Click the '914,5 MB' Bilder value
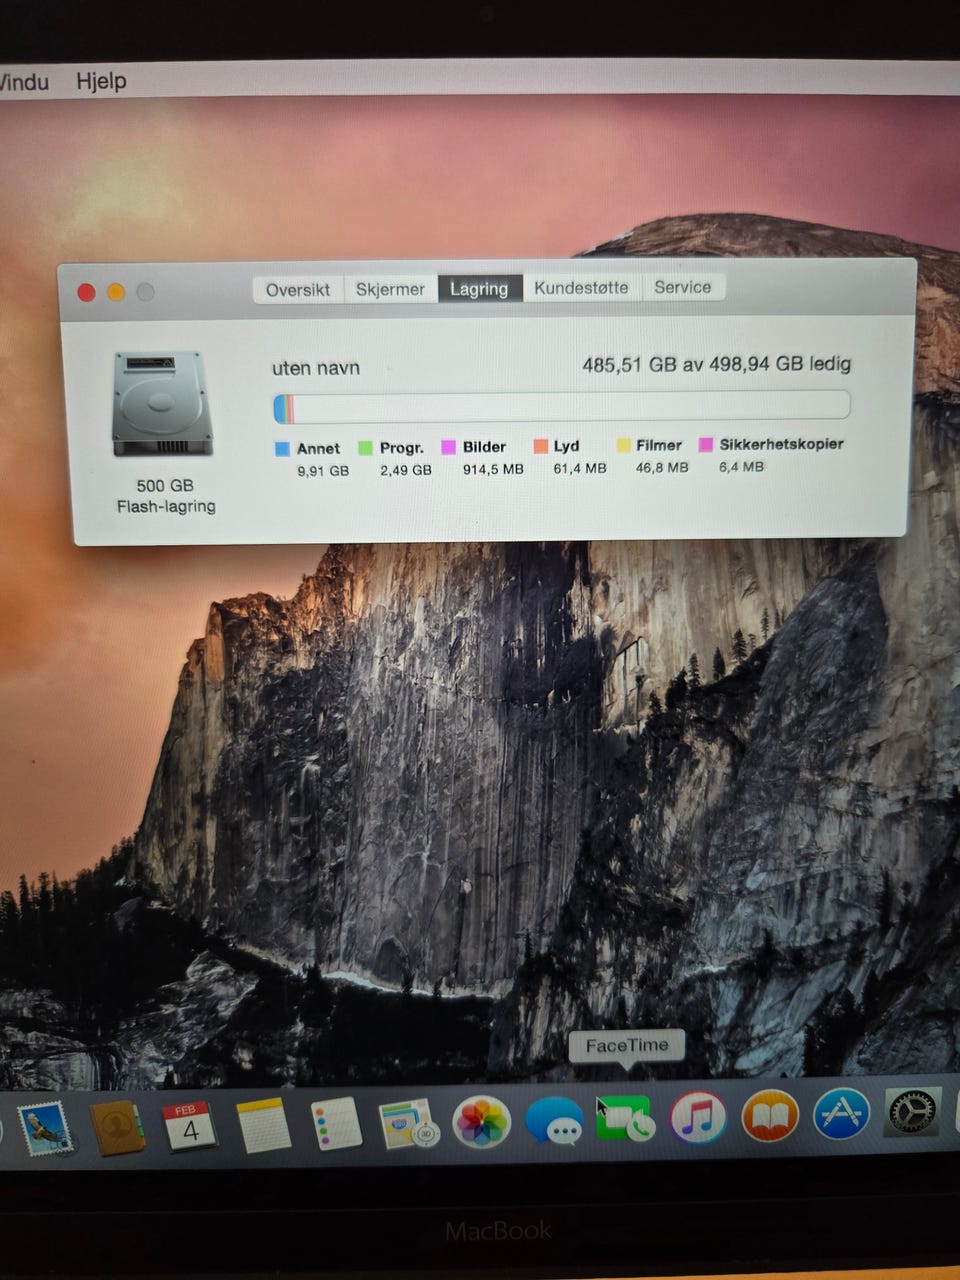960x1280 pixels. pyautogui.click(x=493, y=468)
